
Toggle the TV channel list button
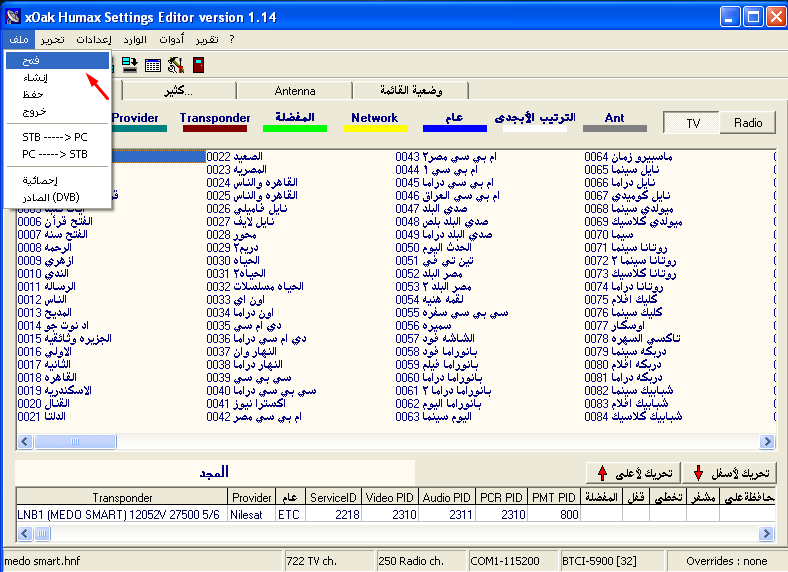[692, 123]
